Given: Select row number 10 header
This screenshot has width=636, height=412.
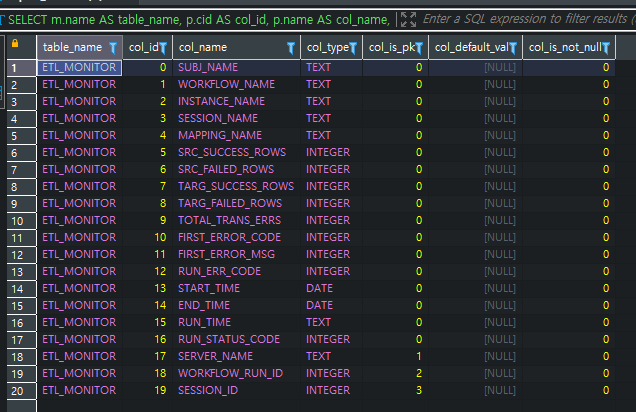Looking at the screenshot, I should coord(21,221).
